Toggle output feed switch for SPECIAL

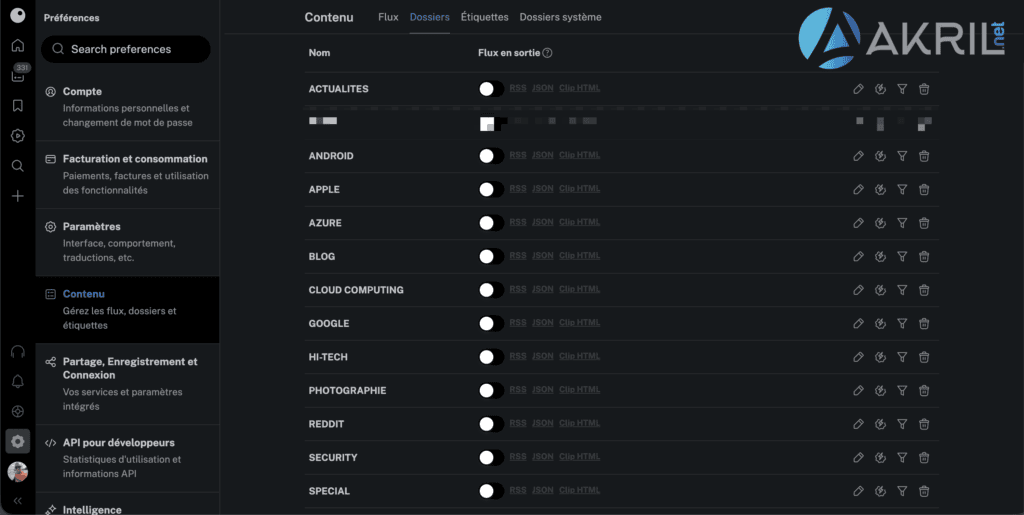point(491,491)
